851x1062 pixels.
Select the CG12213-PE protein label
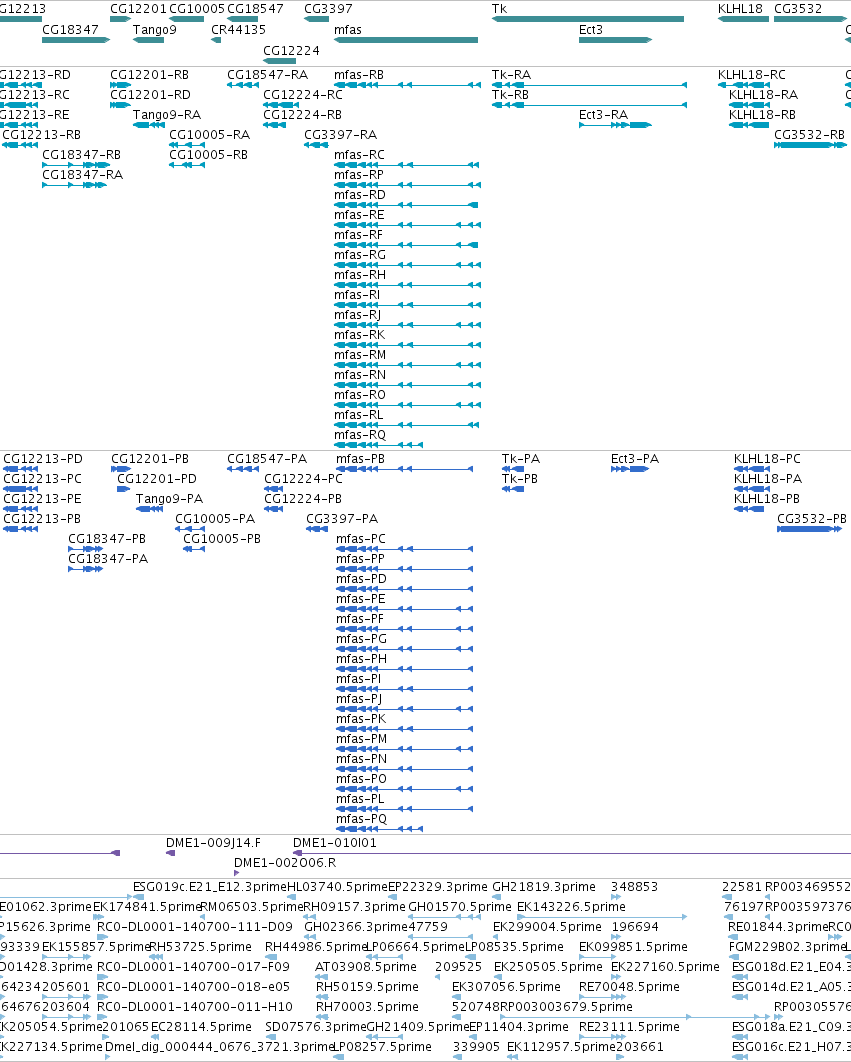pos(42,499)
